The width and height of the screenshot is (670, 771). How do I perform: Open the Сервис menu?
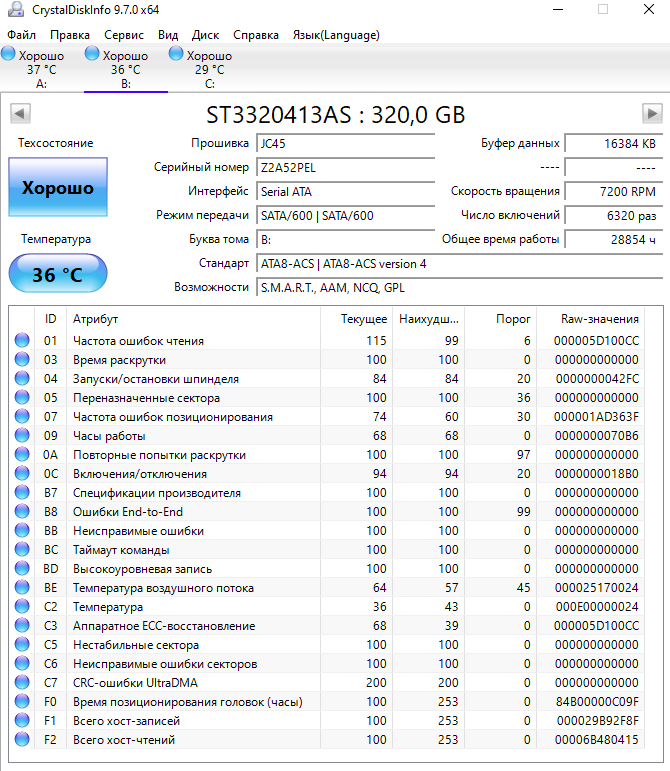click(x=124, y=35)
